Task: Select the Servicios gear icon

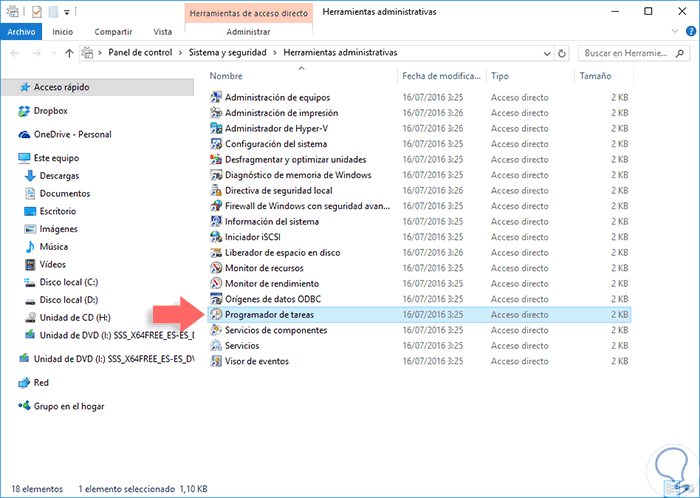Action: 216,346
